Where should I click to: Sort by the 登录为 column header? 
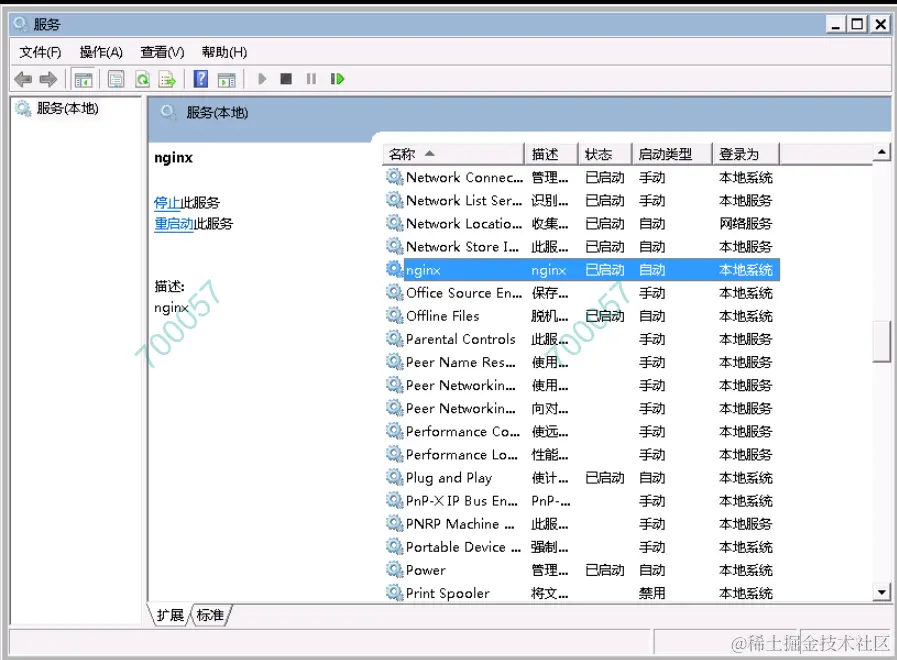pos(746,154)
